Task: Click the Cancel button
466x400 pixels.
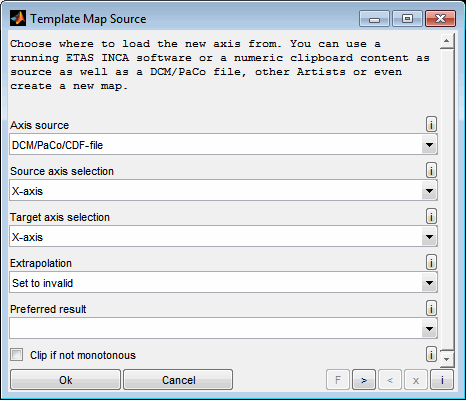Action: 178,380
